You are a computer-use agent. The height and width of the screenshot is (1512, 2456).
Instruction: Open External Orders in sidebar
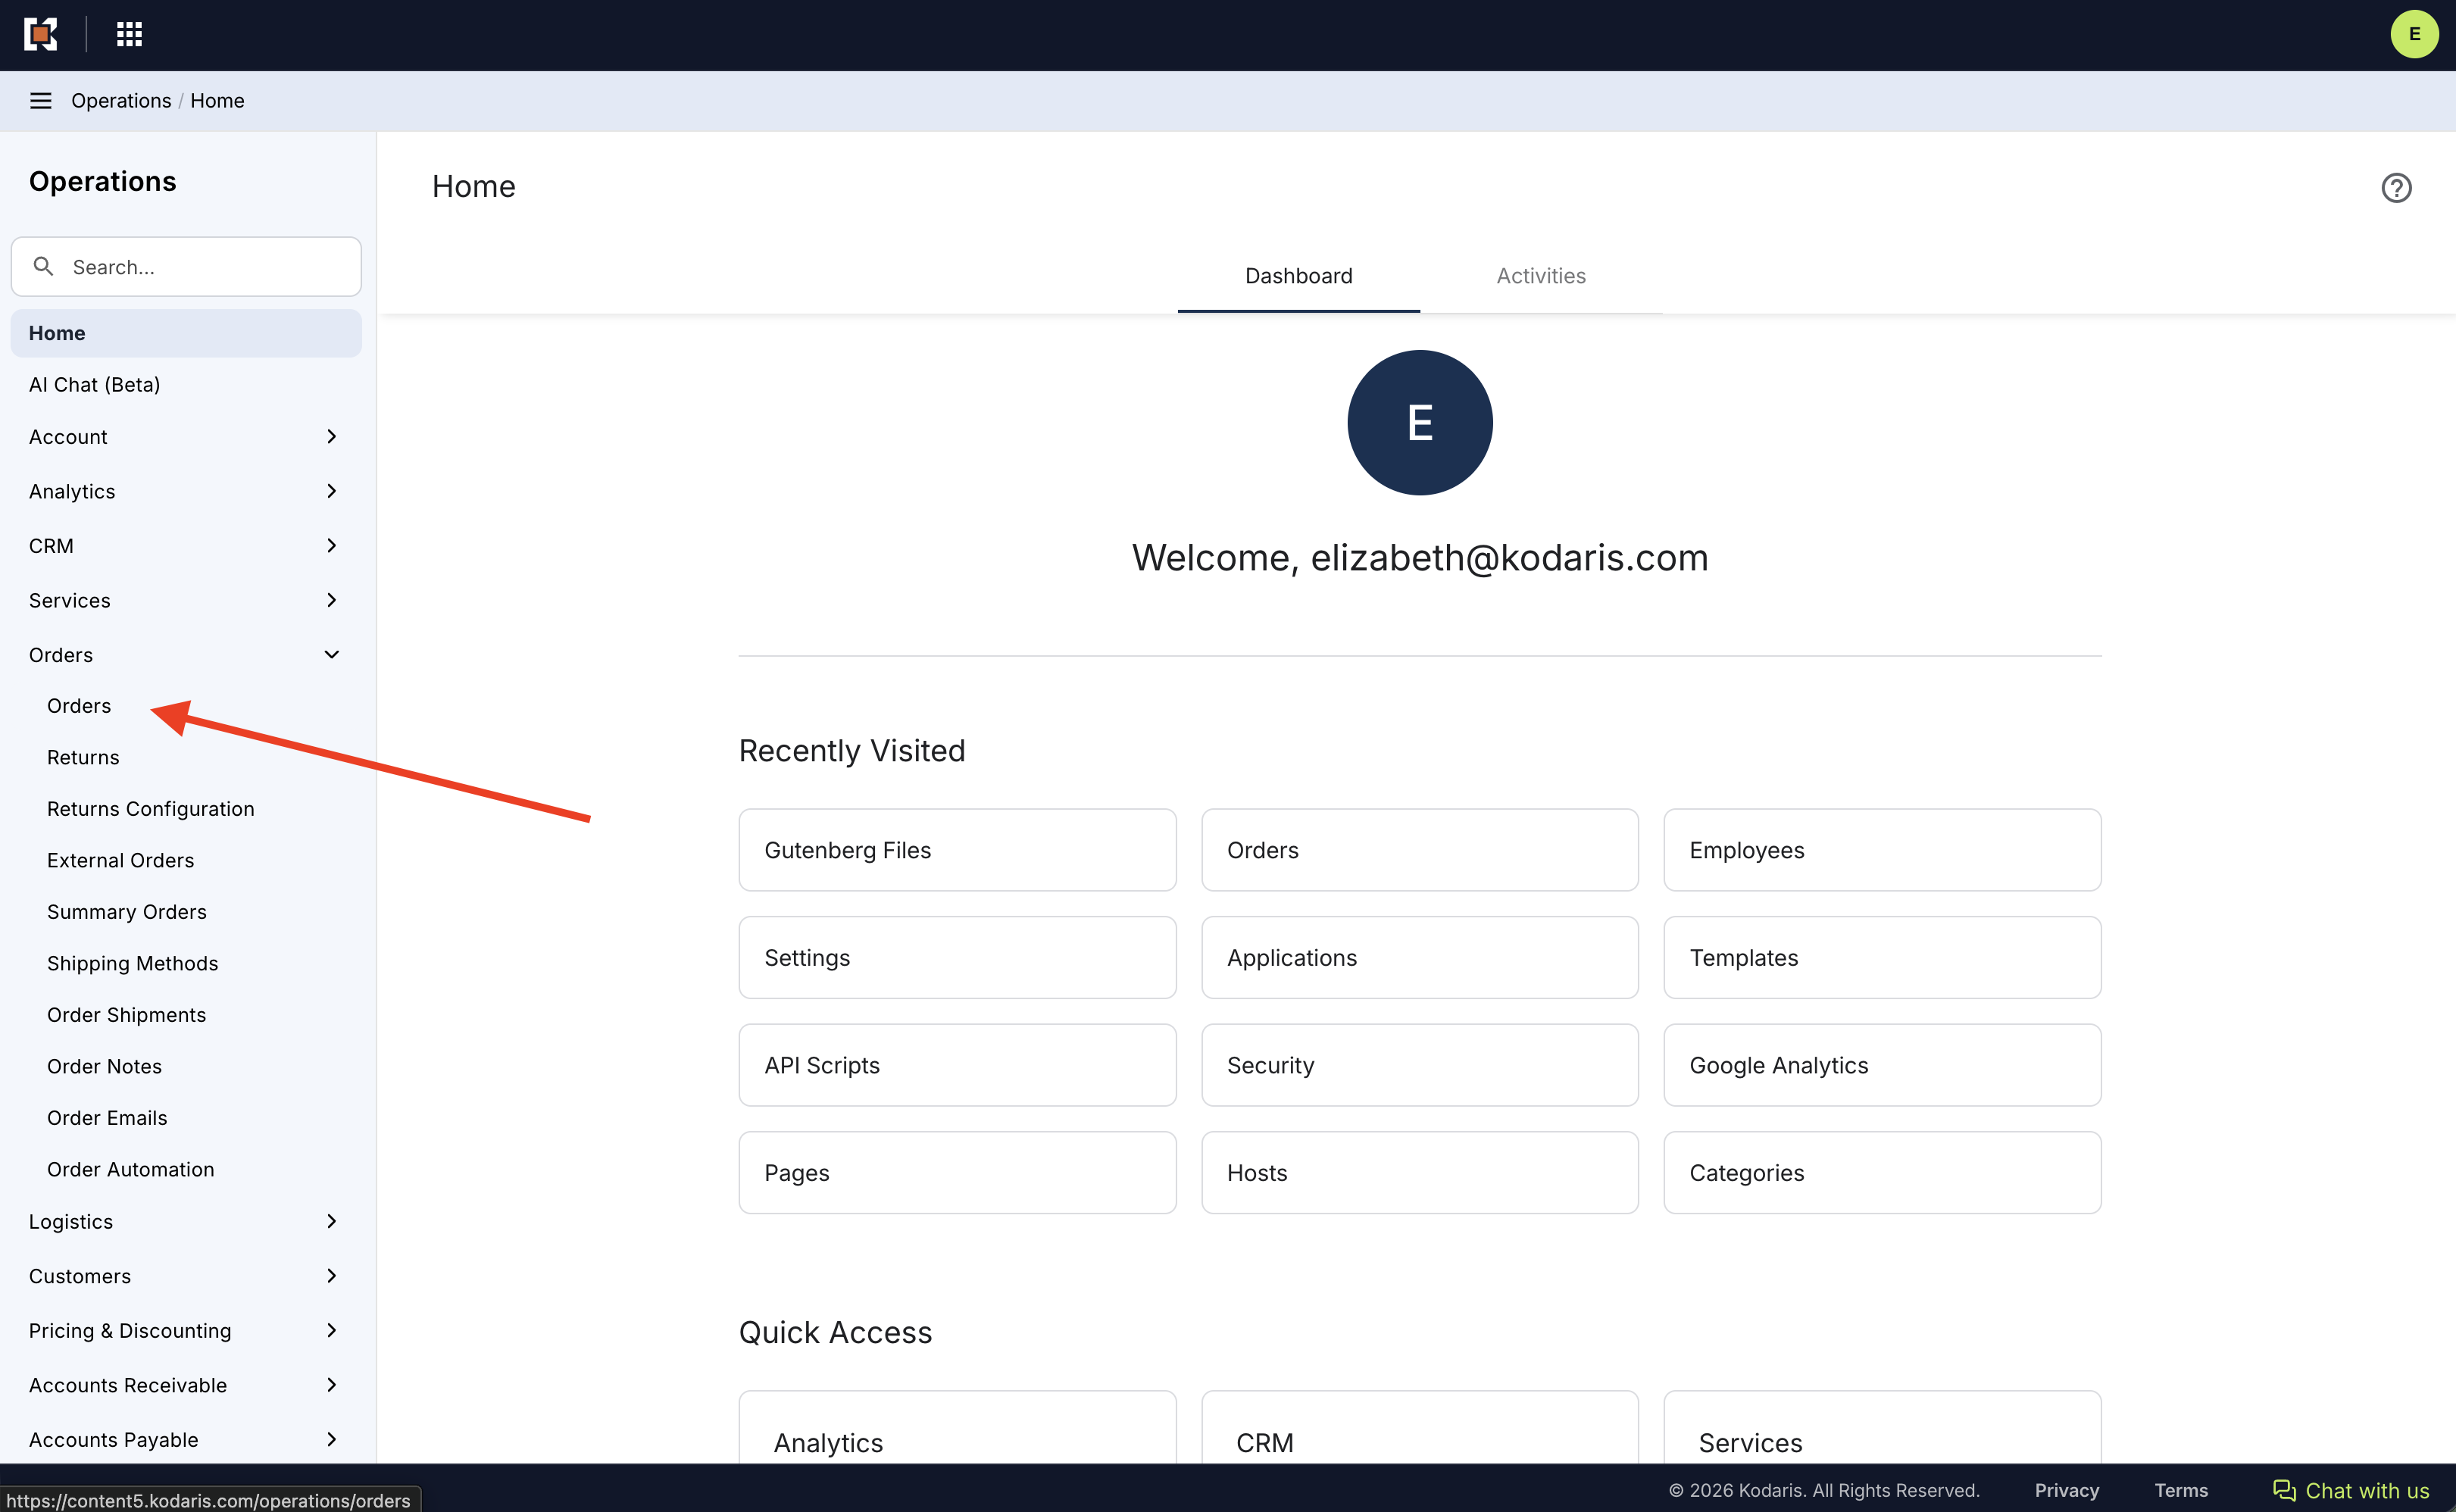point(121,861)
